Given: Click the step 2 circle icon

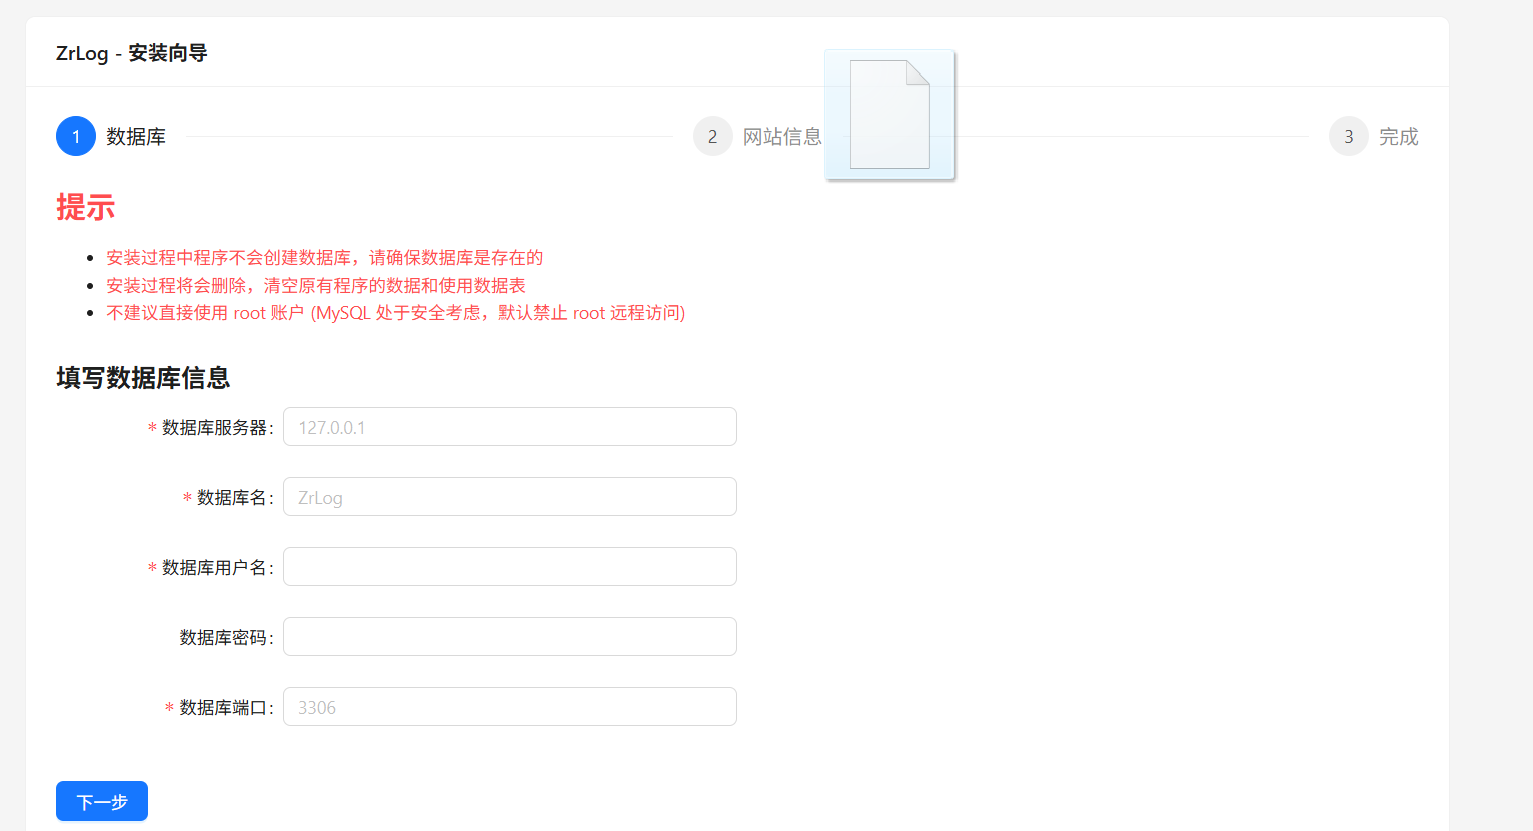Looking at the screenshot, I should 713,136.
